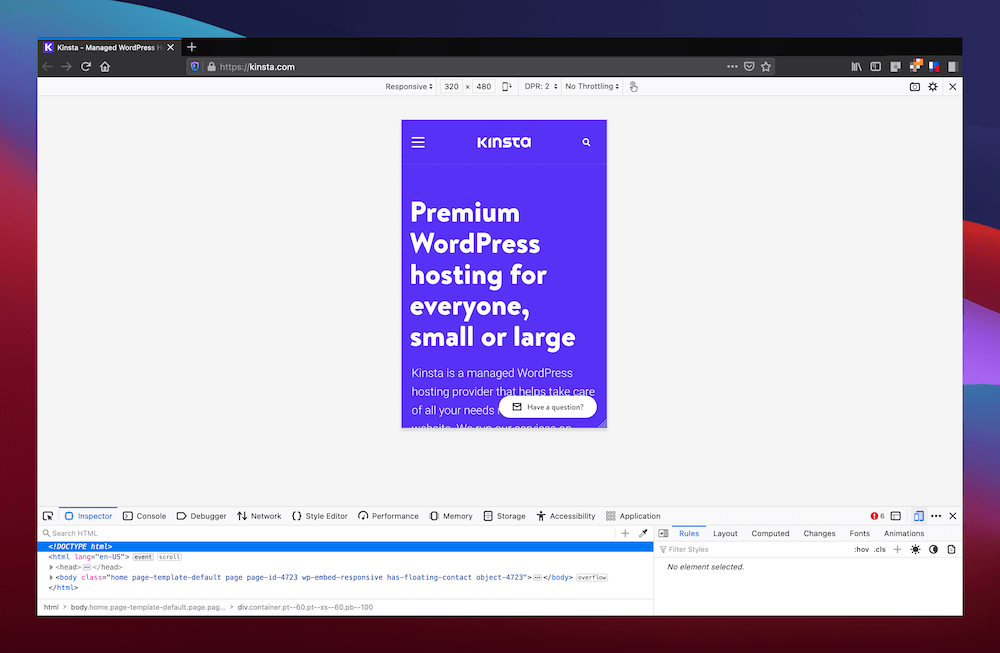Image resolution: width=1000 pixels, height=653 pixels.
Task: Add a new CSS rule with plus button
Action: [897, 549]
